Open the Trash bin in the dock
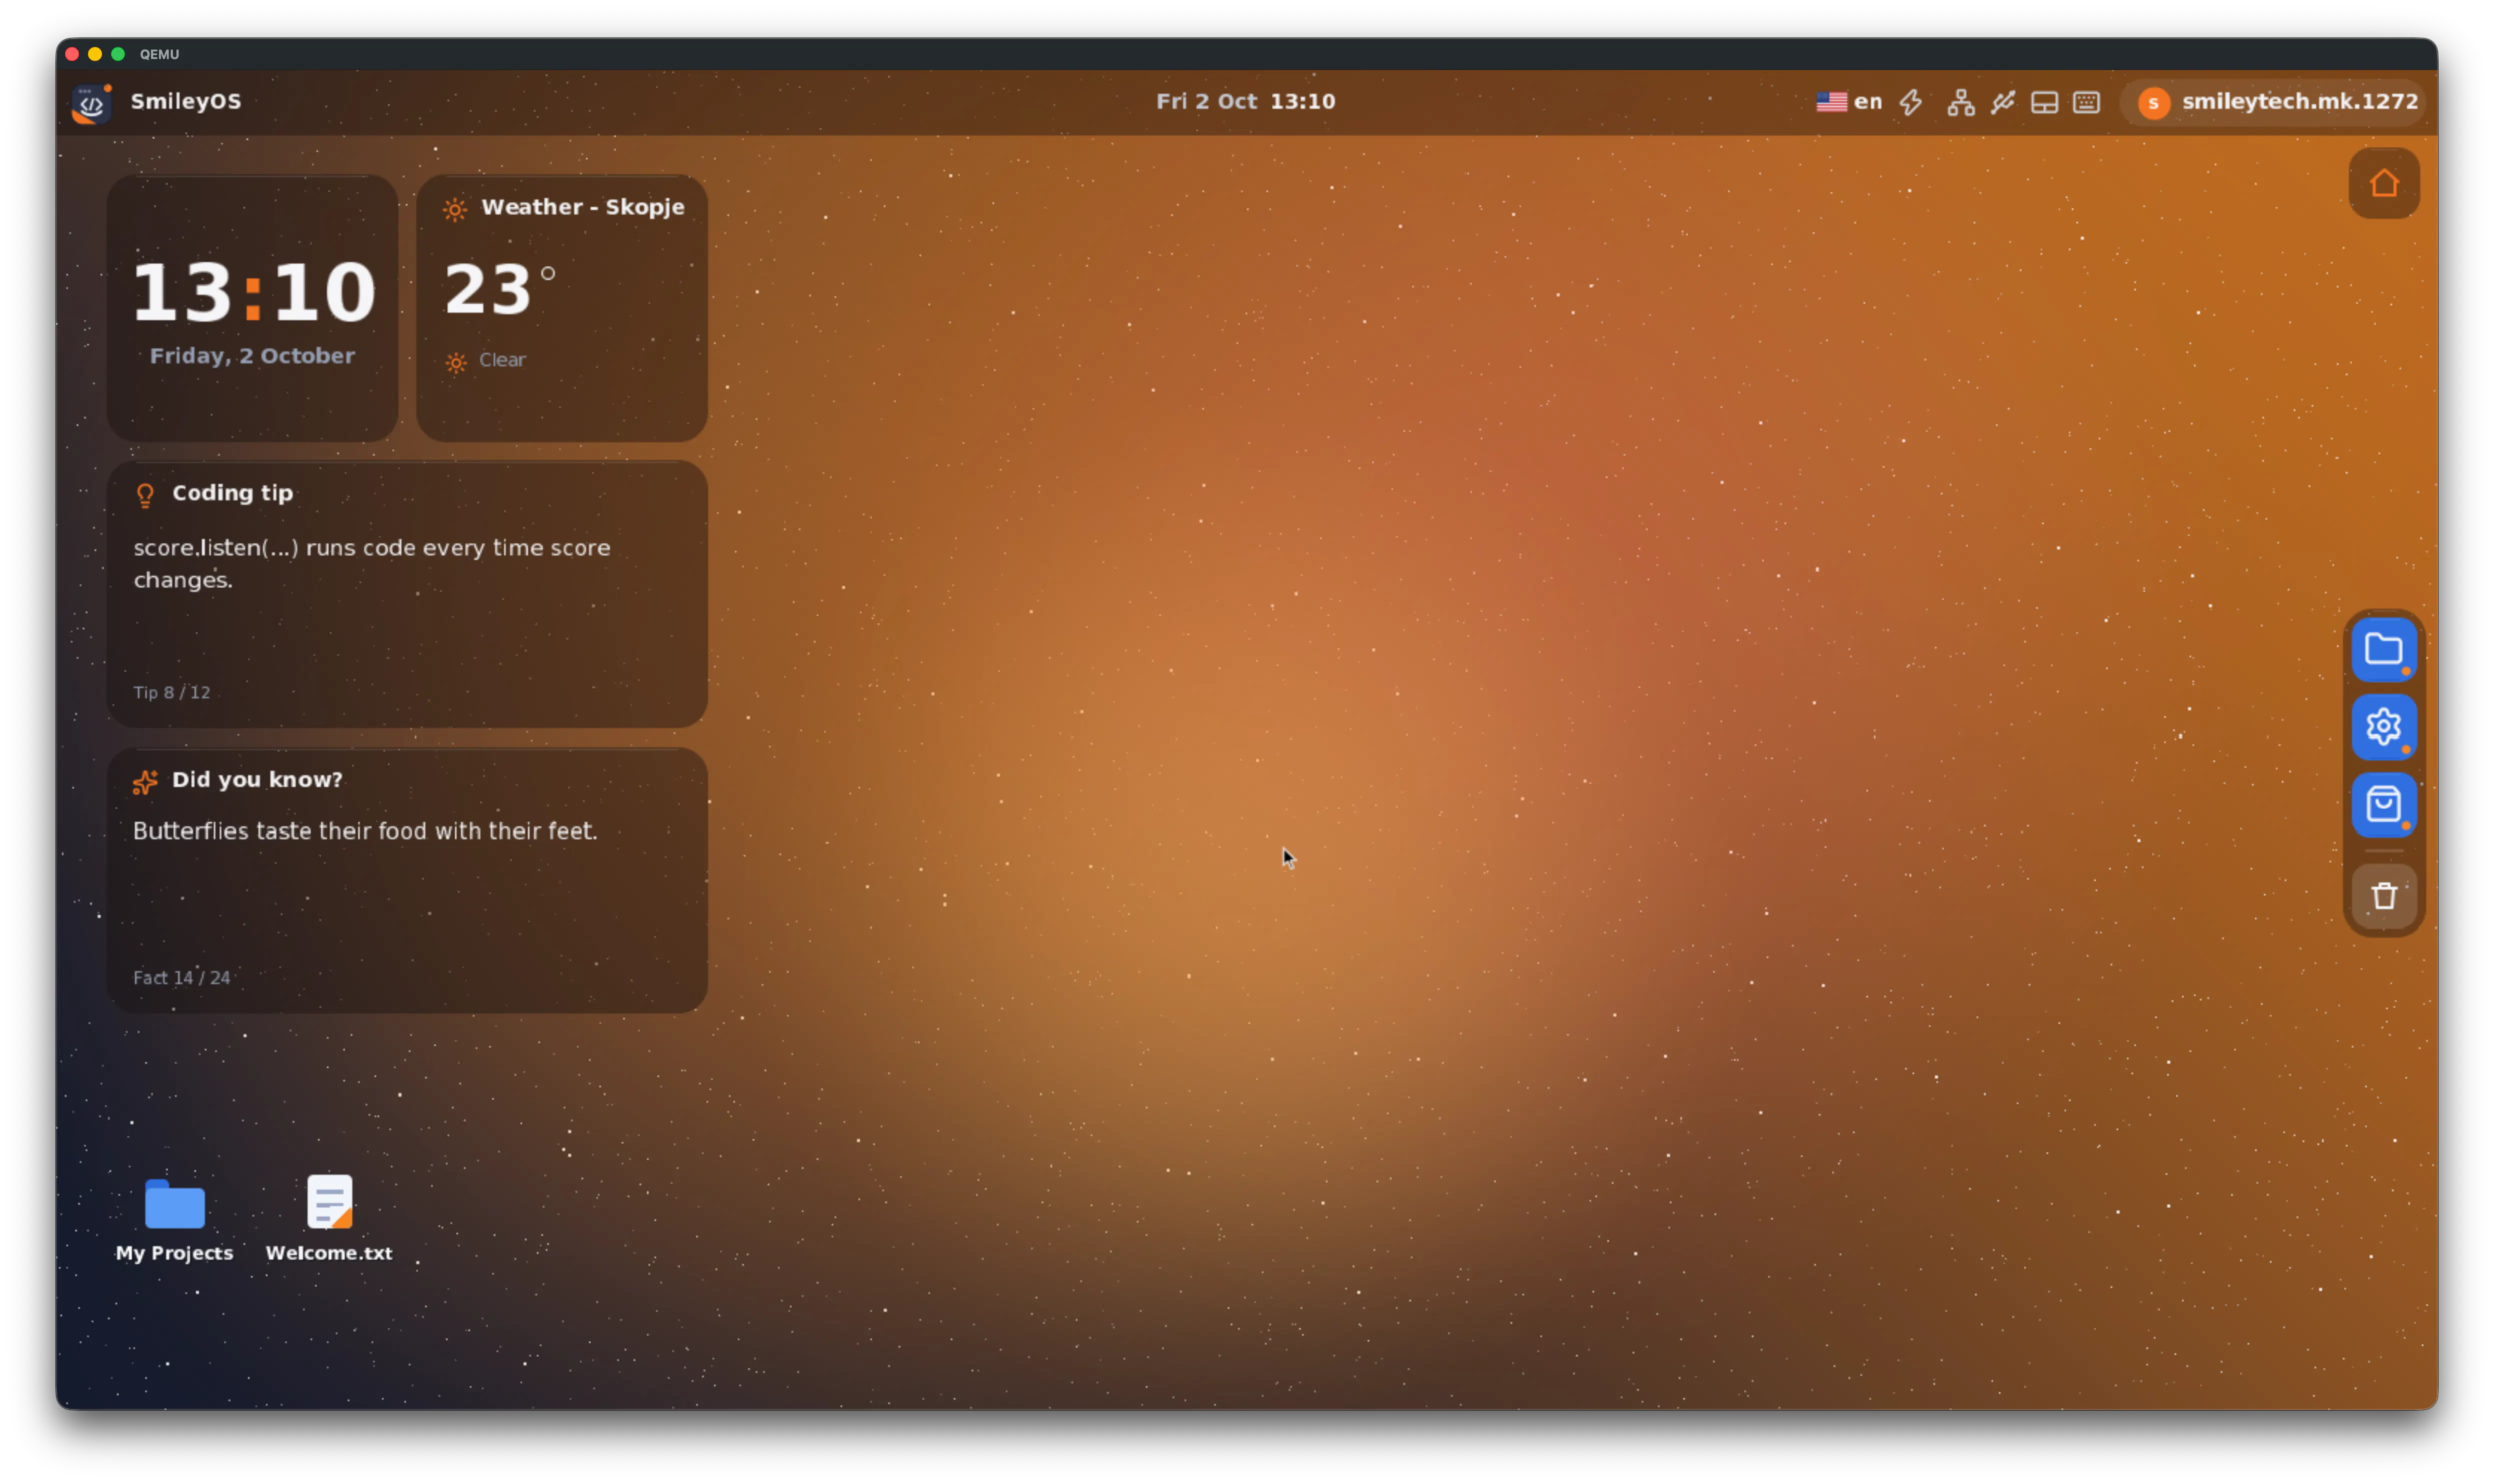 pos(2384,896)
